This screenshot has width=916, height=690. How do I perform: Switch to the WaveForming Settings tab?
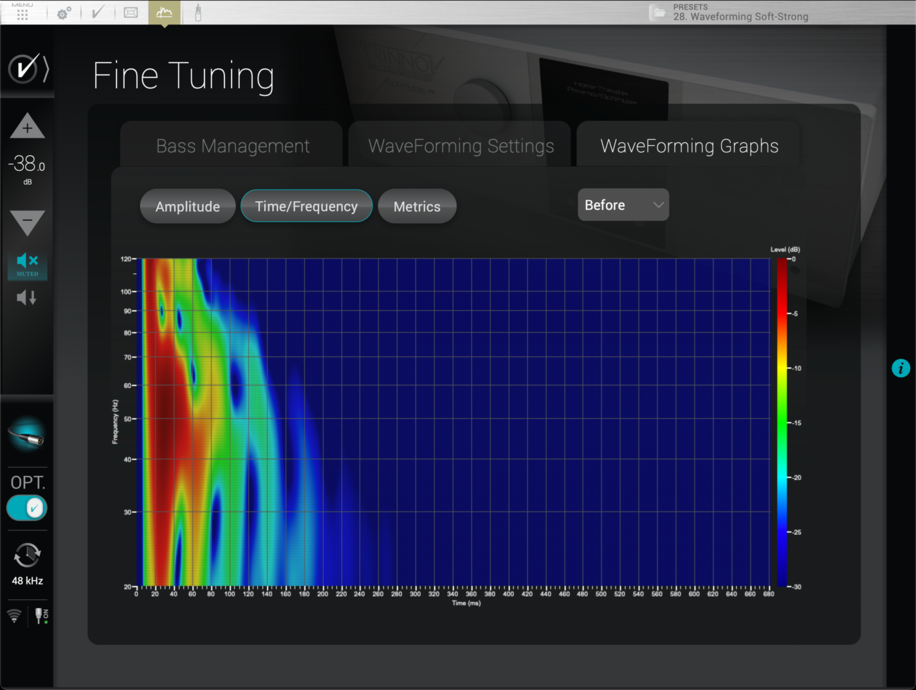coord(460,146)
